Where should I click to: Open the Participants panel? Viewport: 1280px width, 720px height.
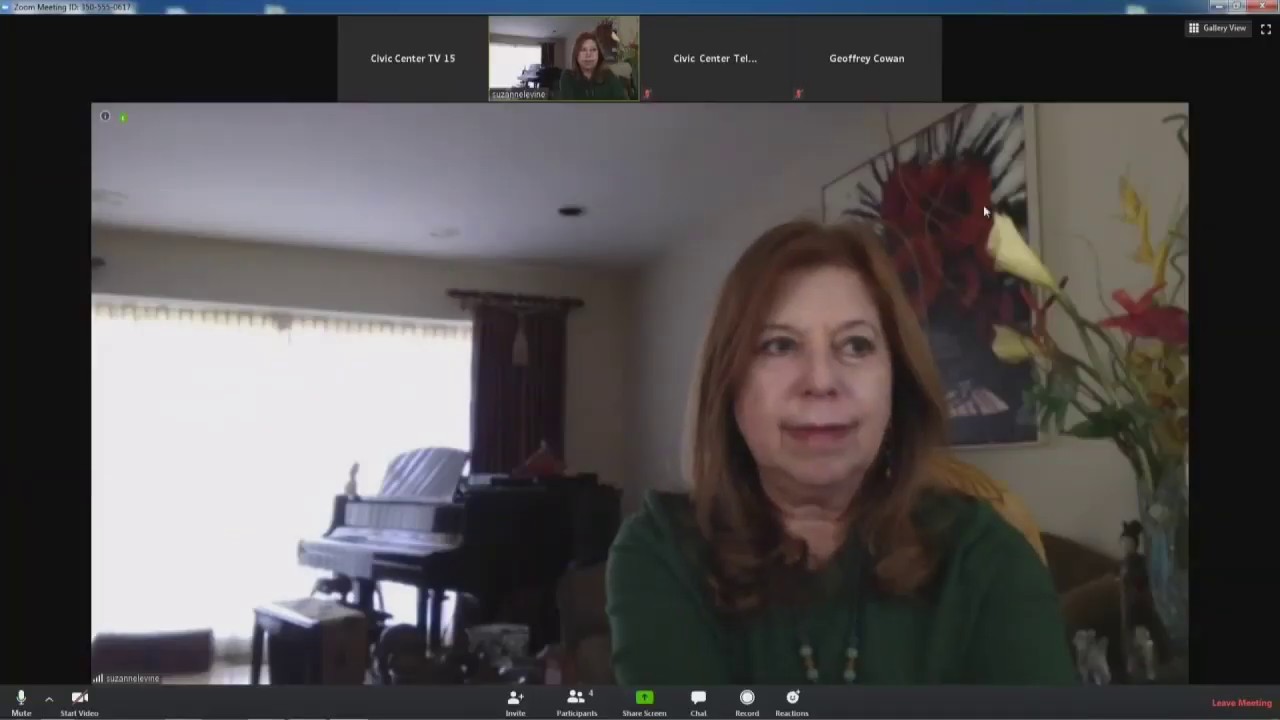point(576,701)
